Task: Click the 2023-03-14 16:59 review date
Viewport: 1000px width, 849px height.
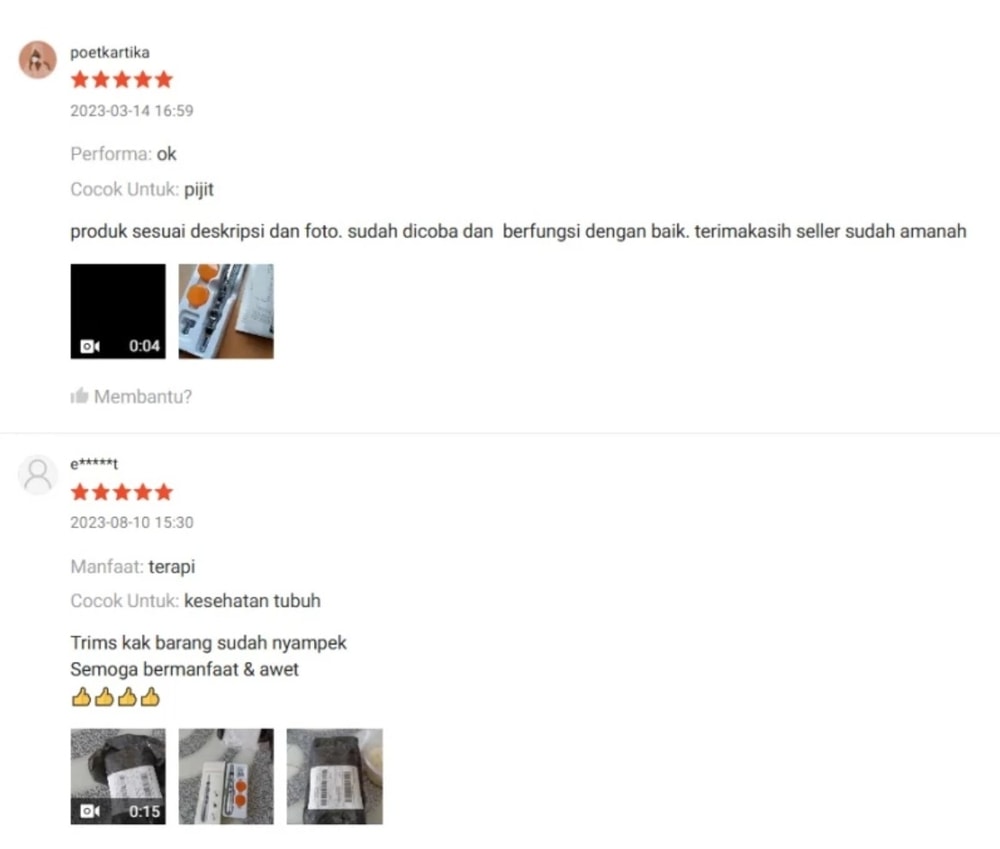Action: [131, 111]
